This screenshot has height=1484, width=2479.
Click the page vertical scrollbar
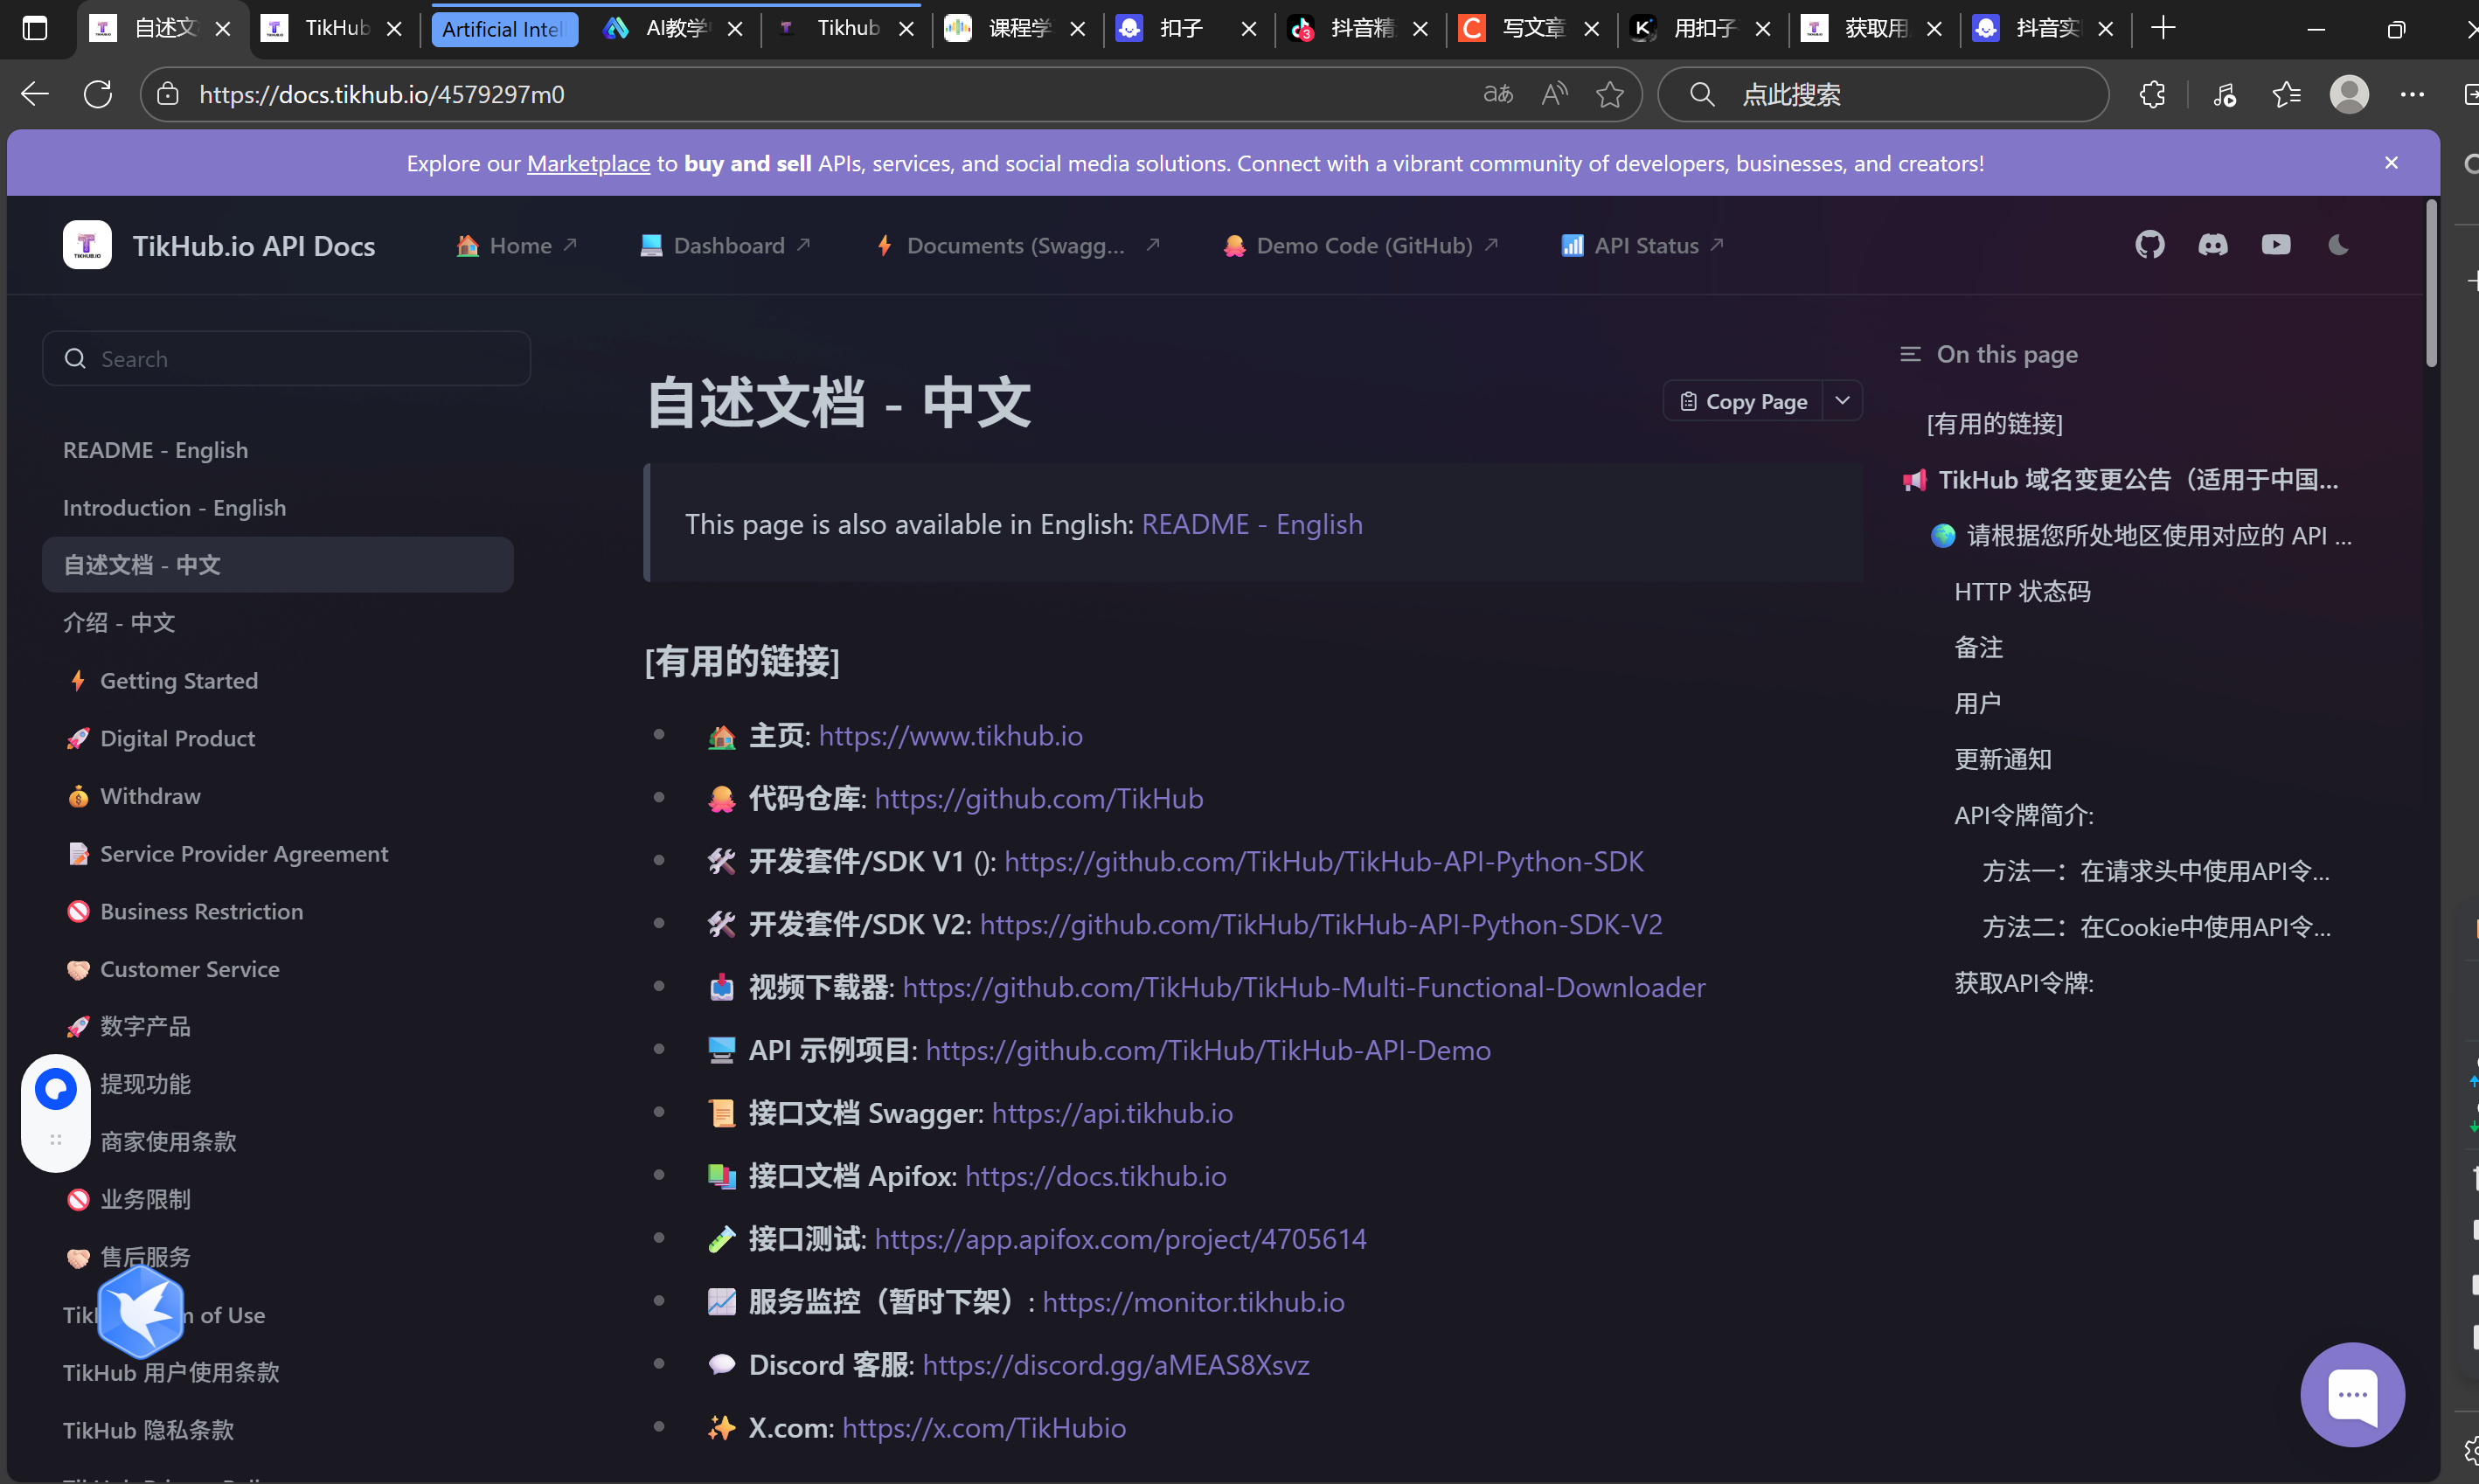tap(2431, 283)
